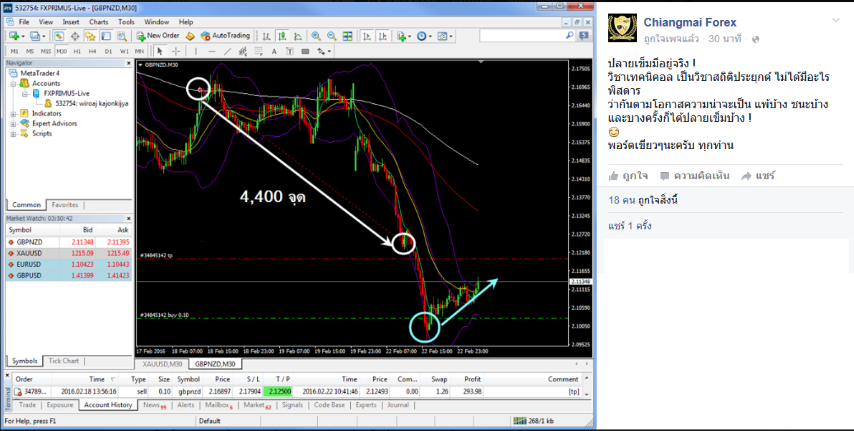Switch to the XAUUSD,M30 chart tab

pos(162,364)
